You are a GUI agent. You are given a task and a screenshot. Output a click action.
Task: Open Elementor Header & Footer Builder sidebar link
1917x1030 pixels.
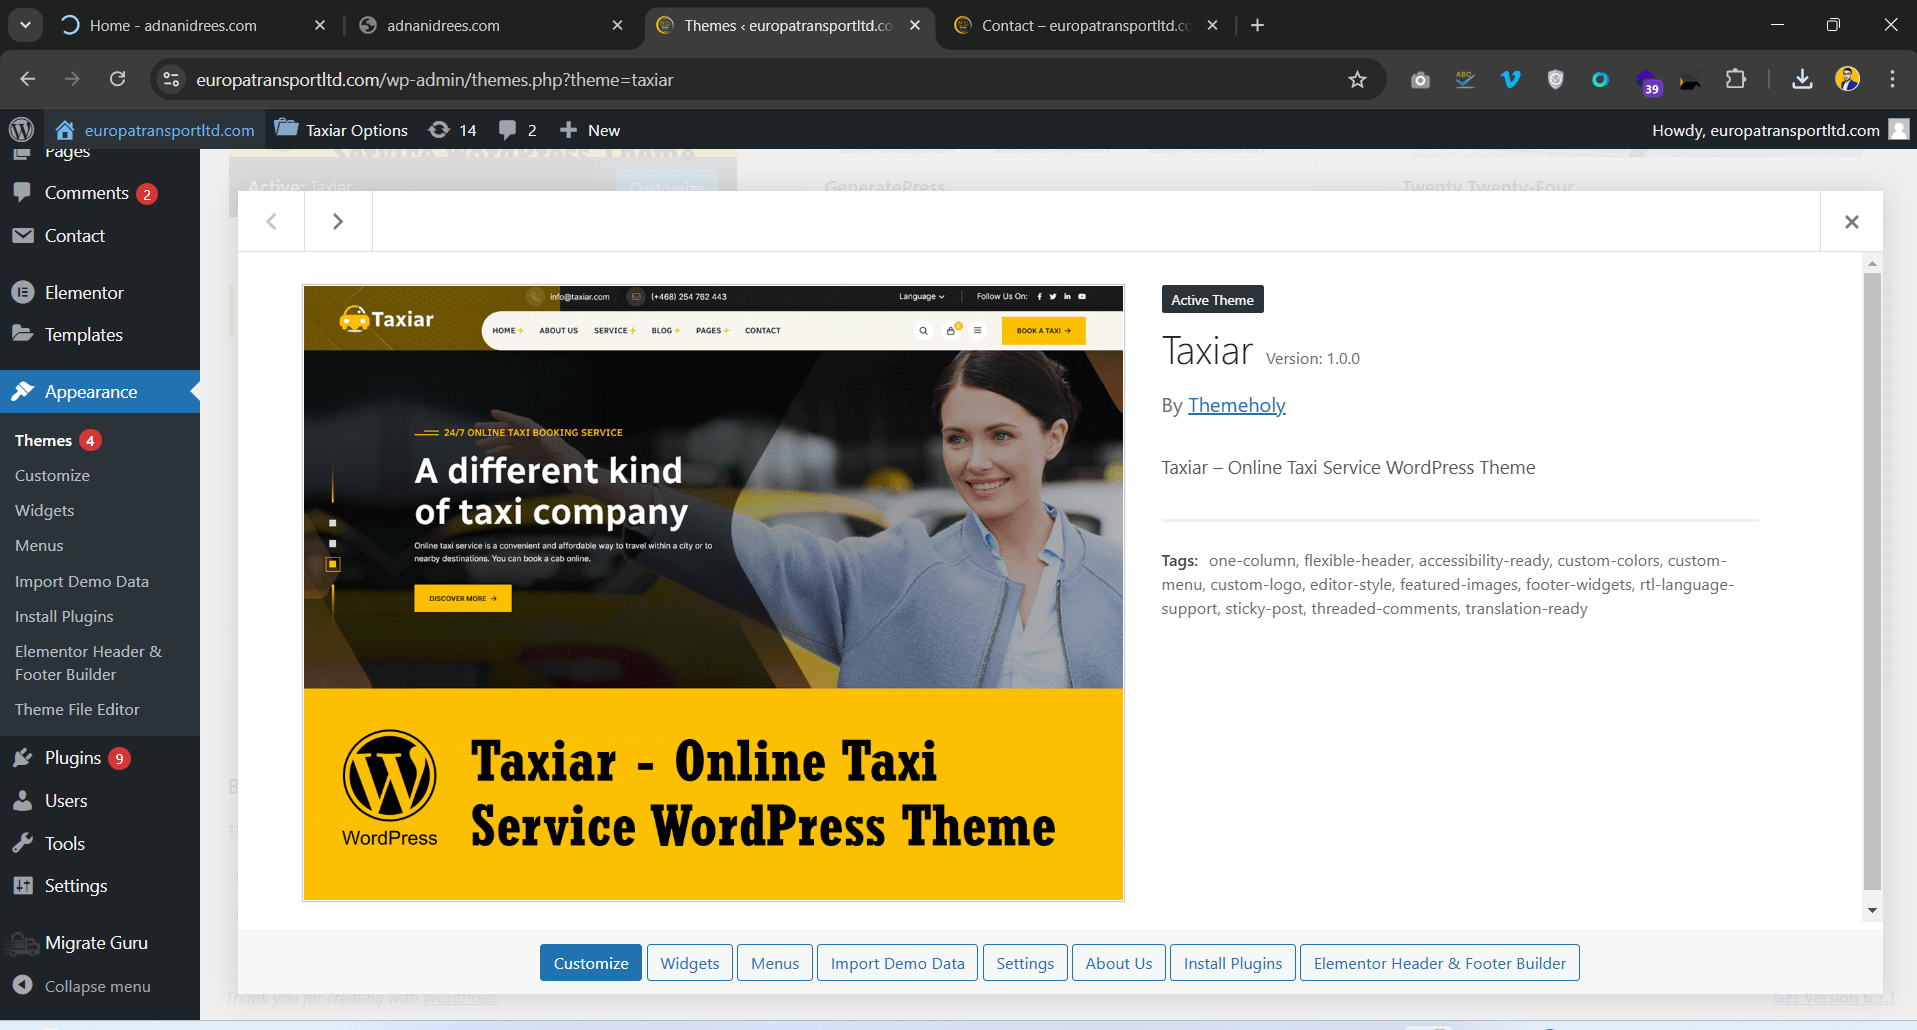click(88, 663)
